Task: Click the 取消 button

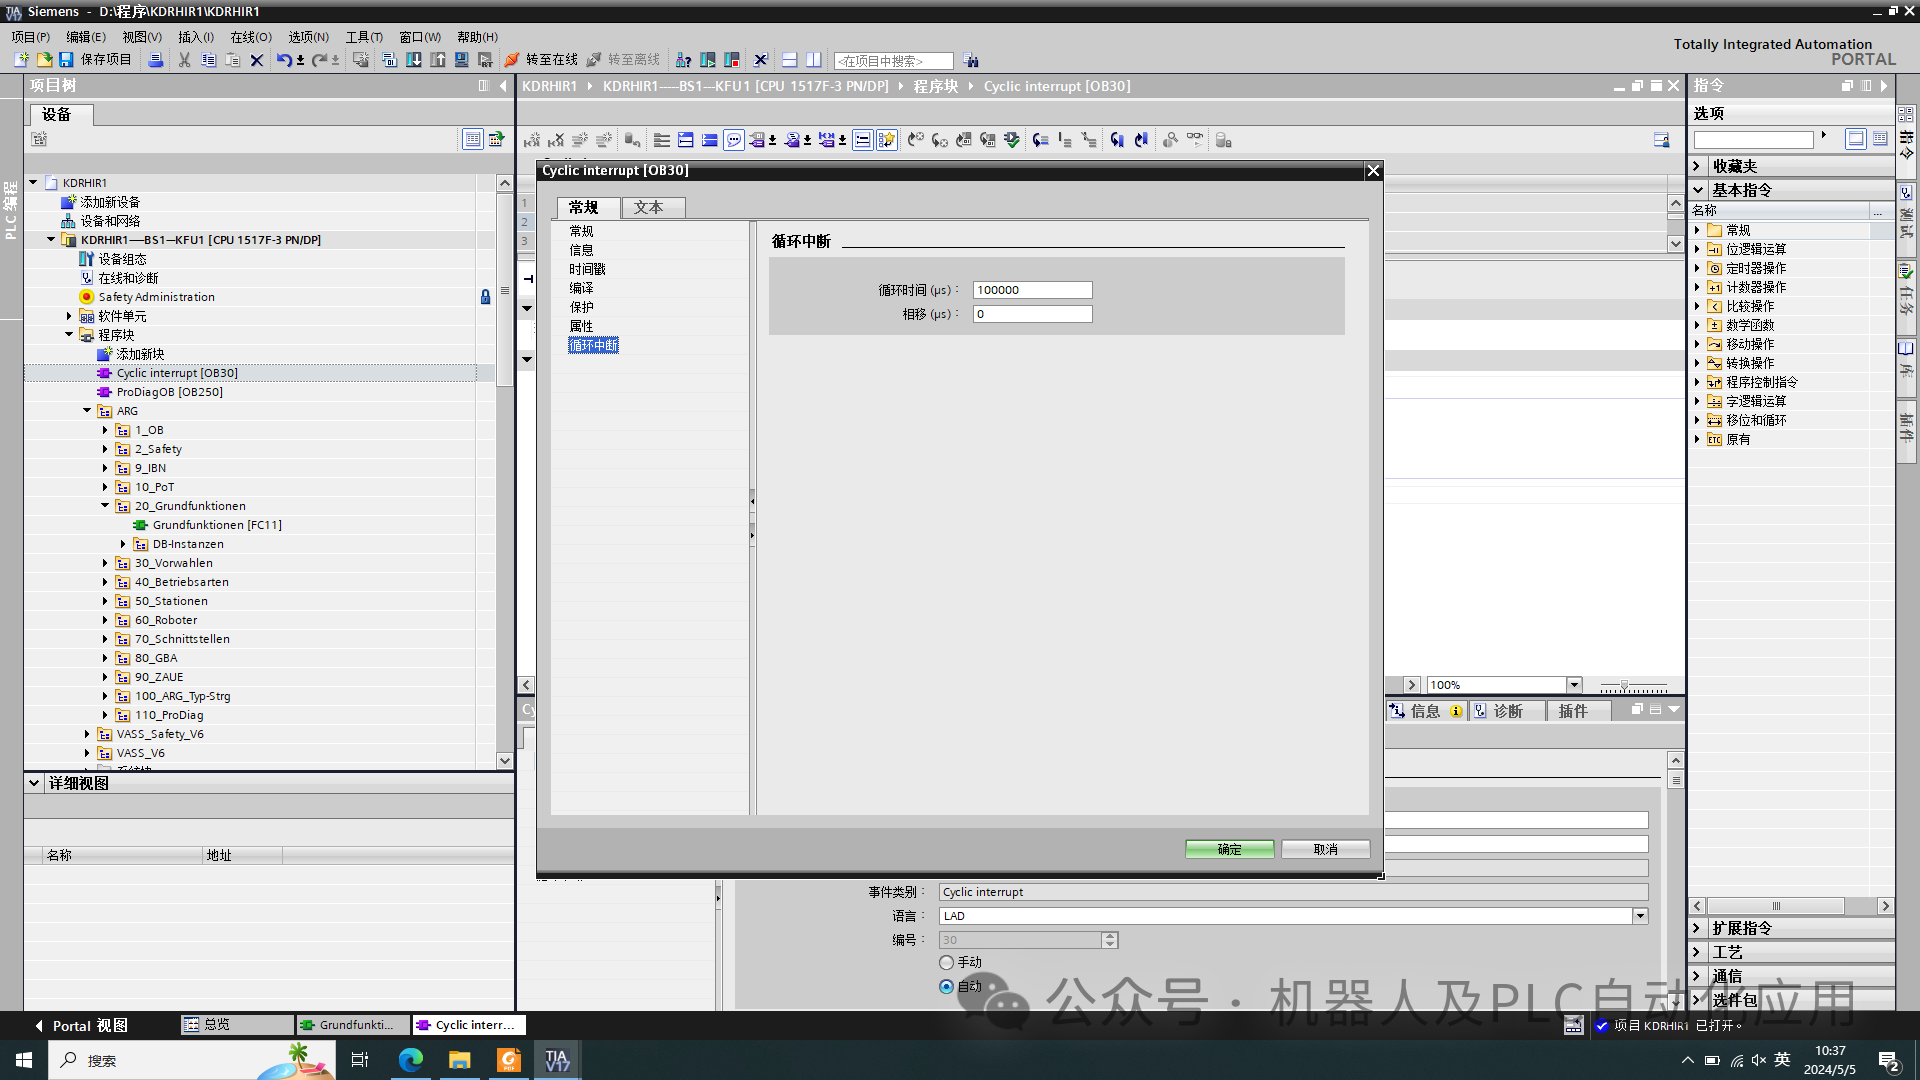Action: pos(1325,849)
